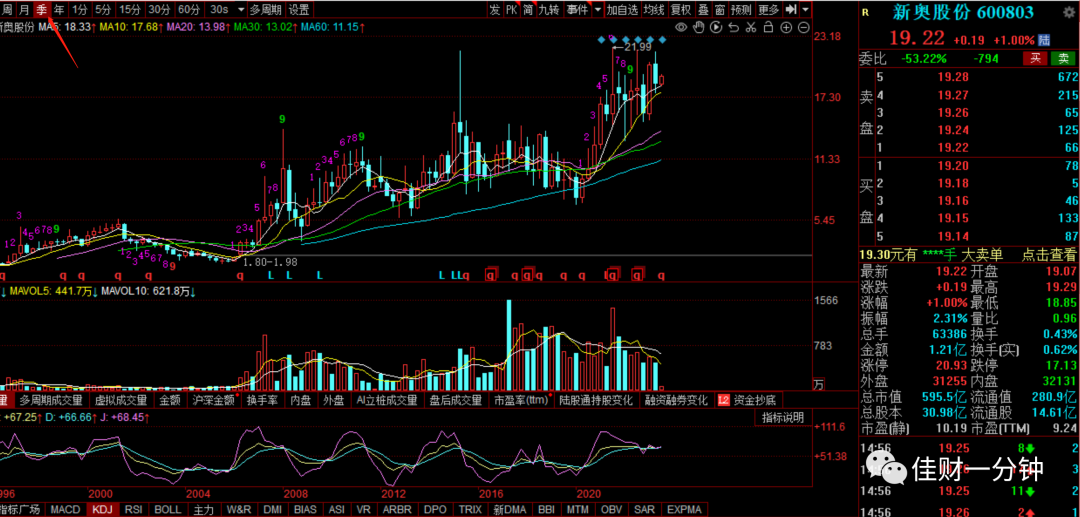This screenshot has width=1080, height=517.
Task: Switch indicator to MACD
Action: (65, 509)
